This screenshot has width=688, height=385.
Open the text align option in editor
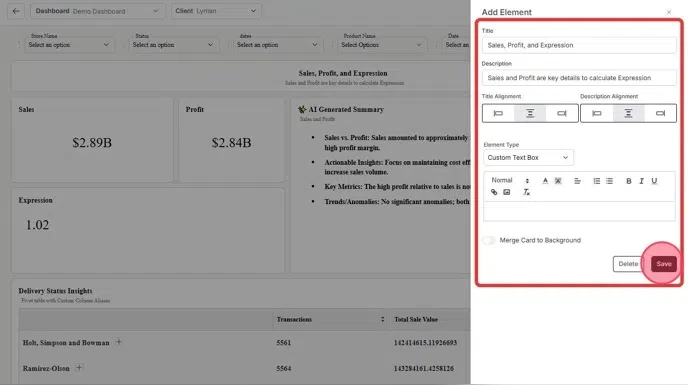pos(577,181)
